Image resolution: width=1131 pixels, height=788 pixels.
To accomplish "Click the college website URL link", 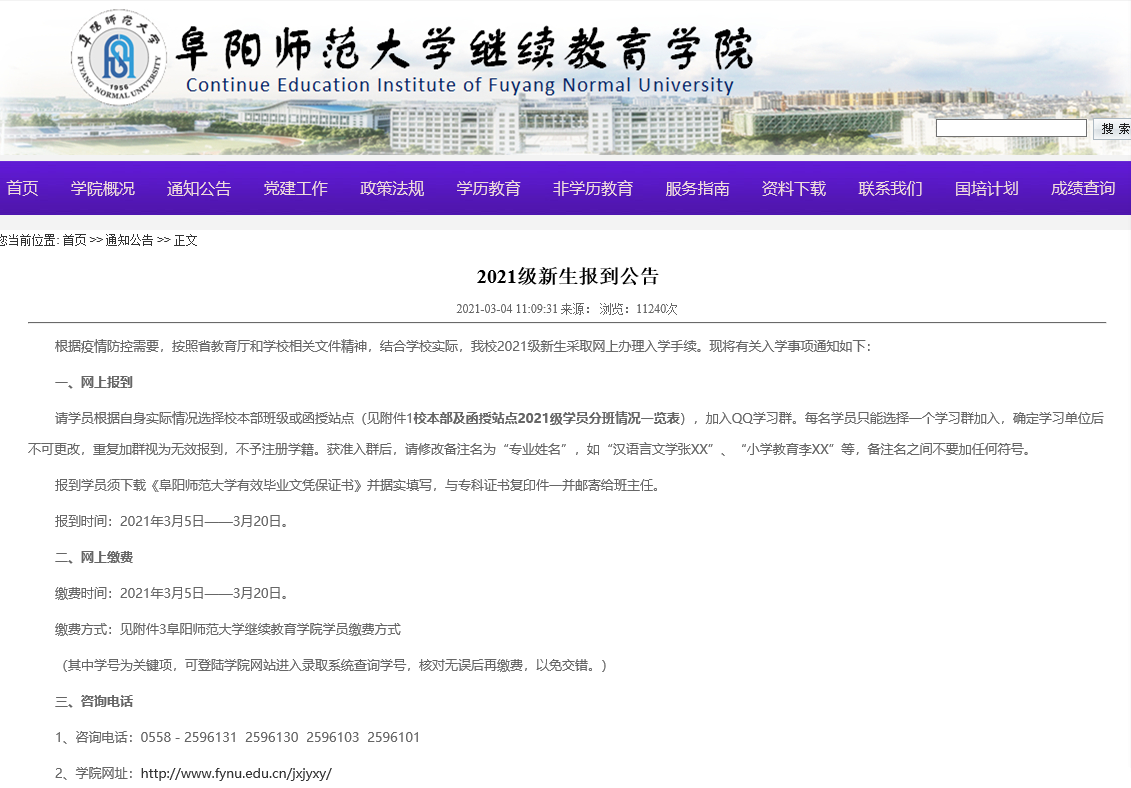I will click(x=235, y=774).
